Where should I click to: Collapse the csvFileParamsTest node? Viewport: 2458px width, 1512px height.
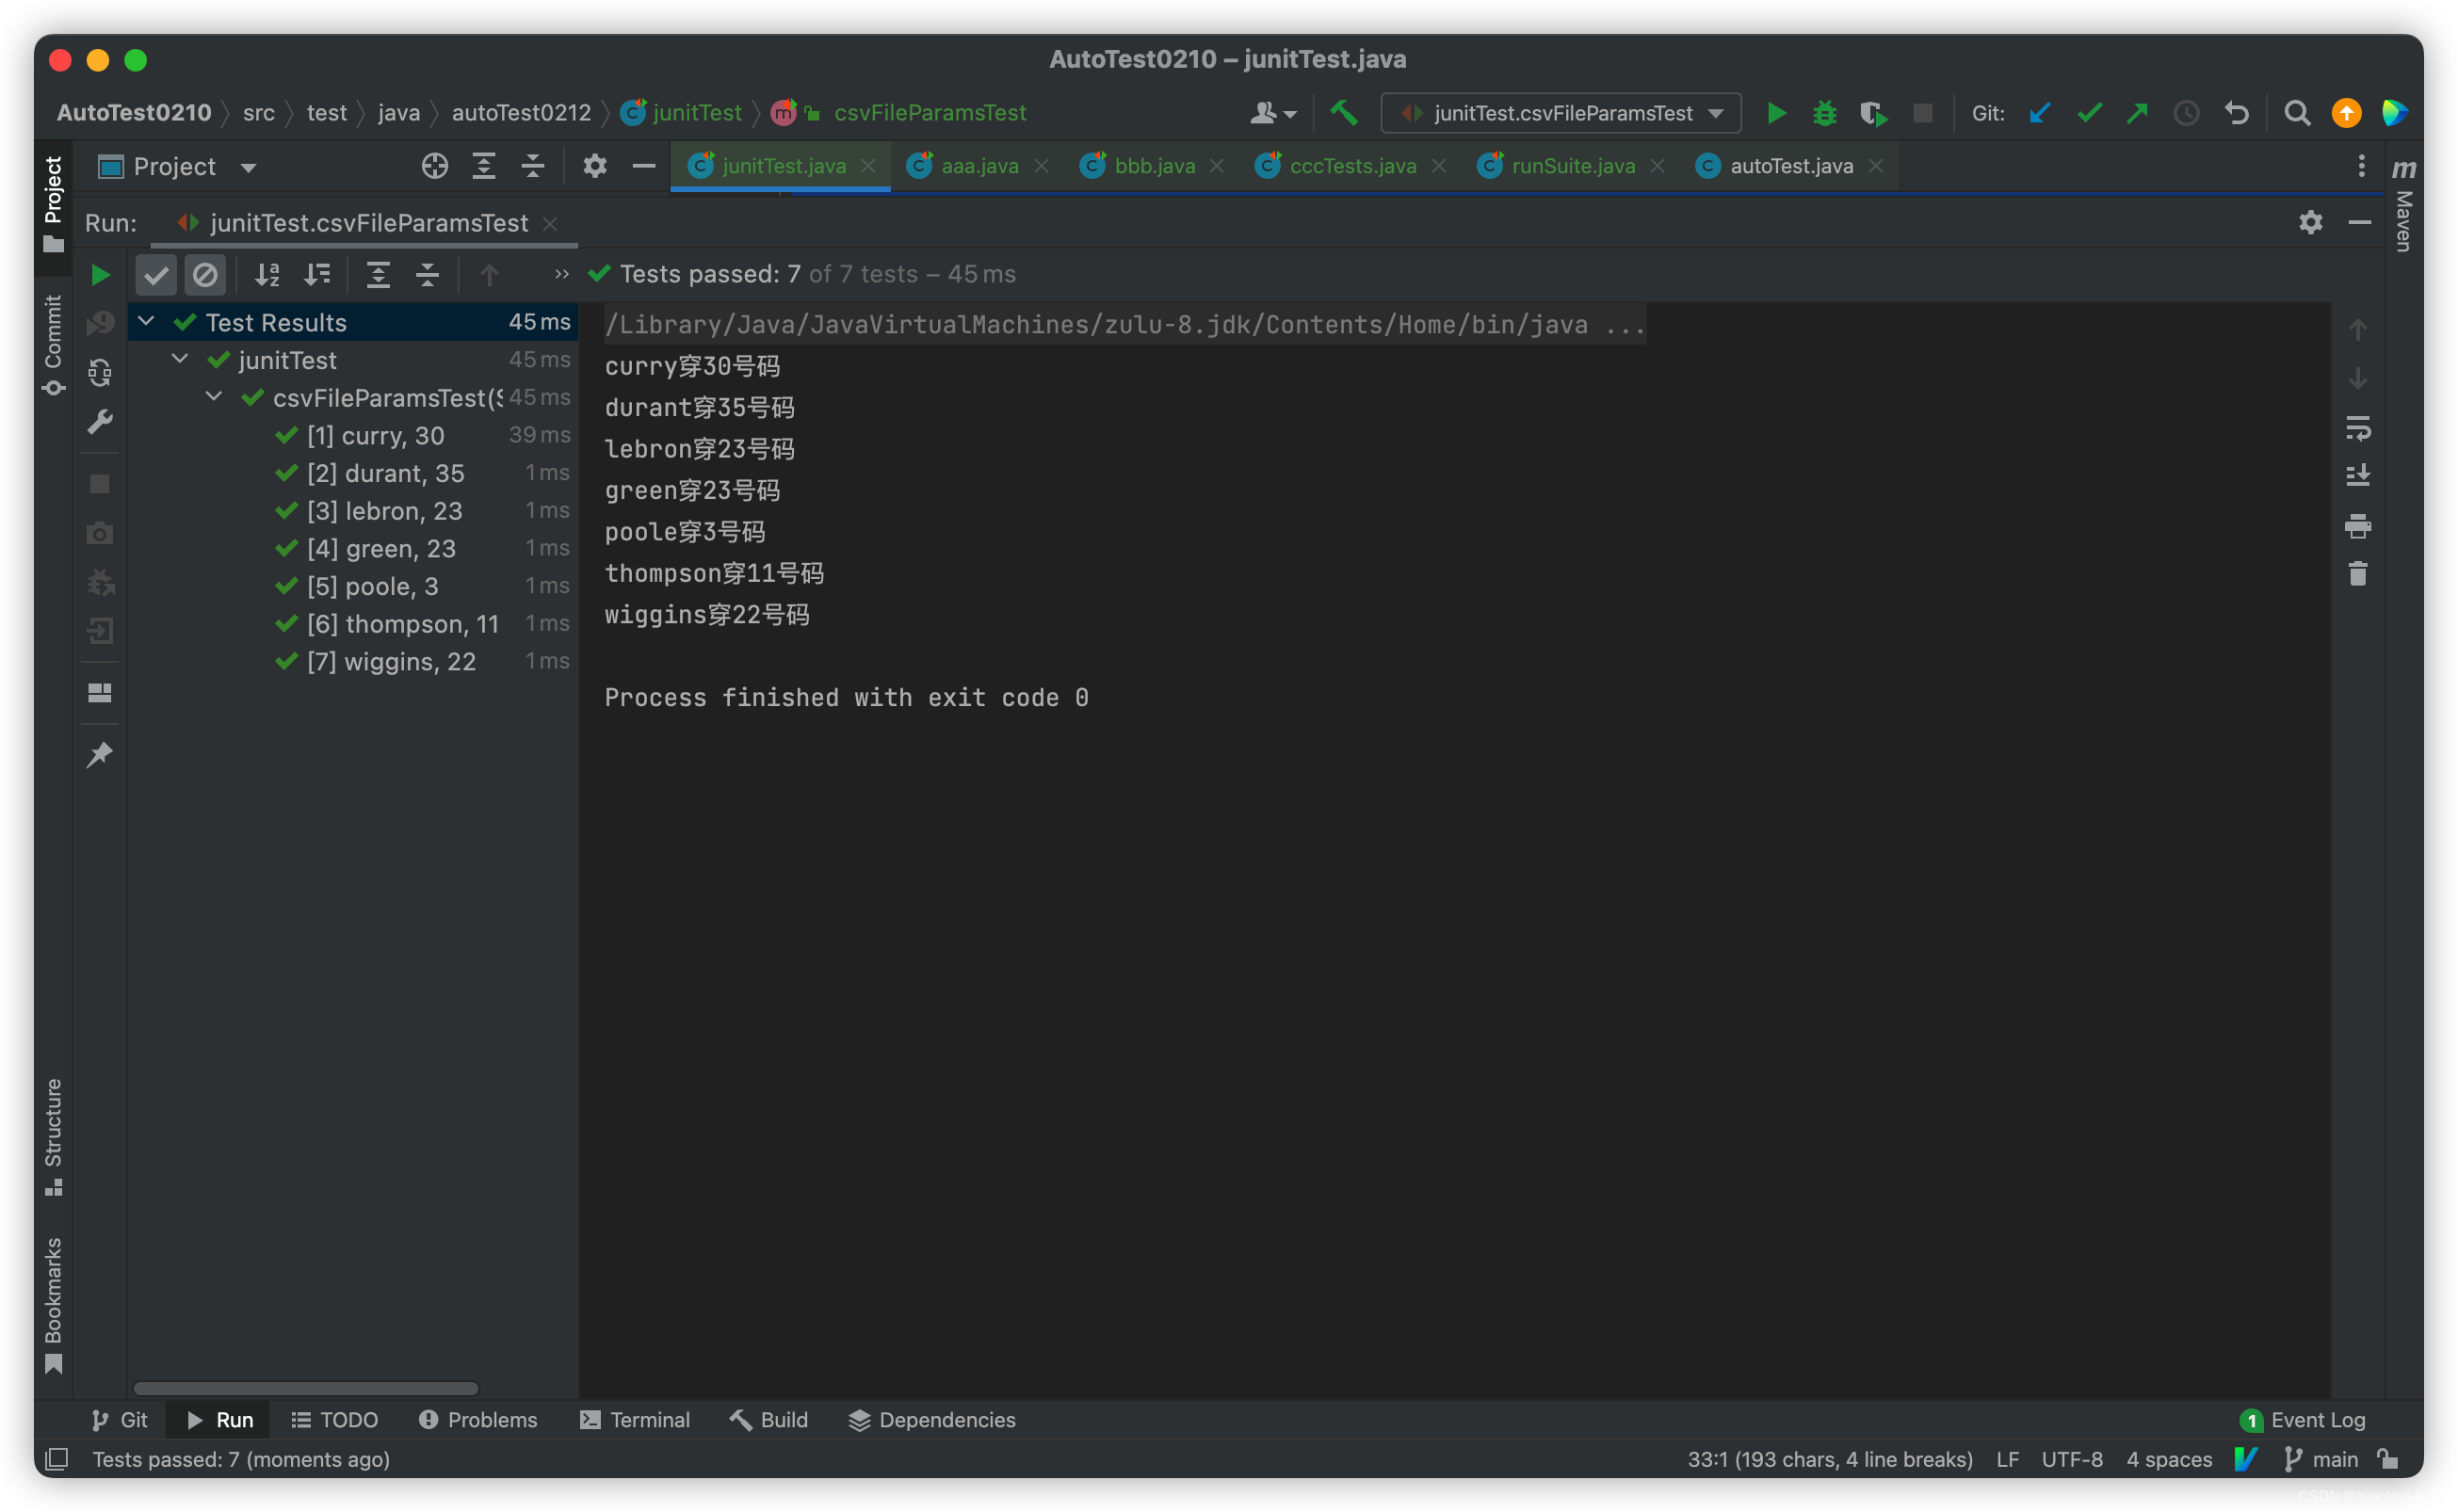pyautogui.click(x=214, y=397)
